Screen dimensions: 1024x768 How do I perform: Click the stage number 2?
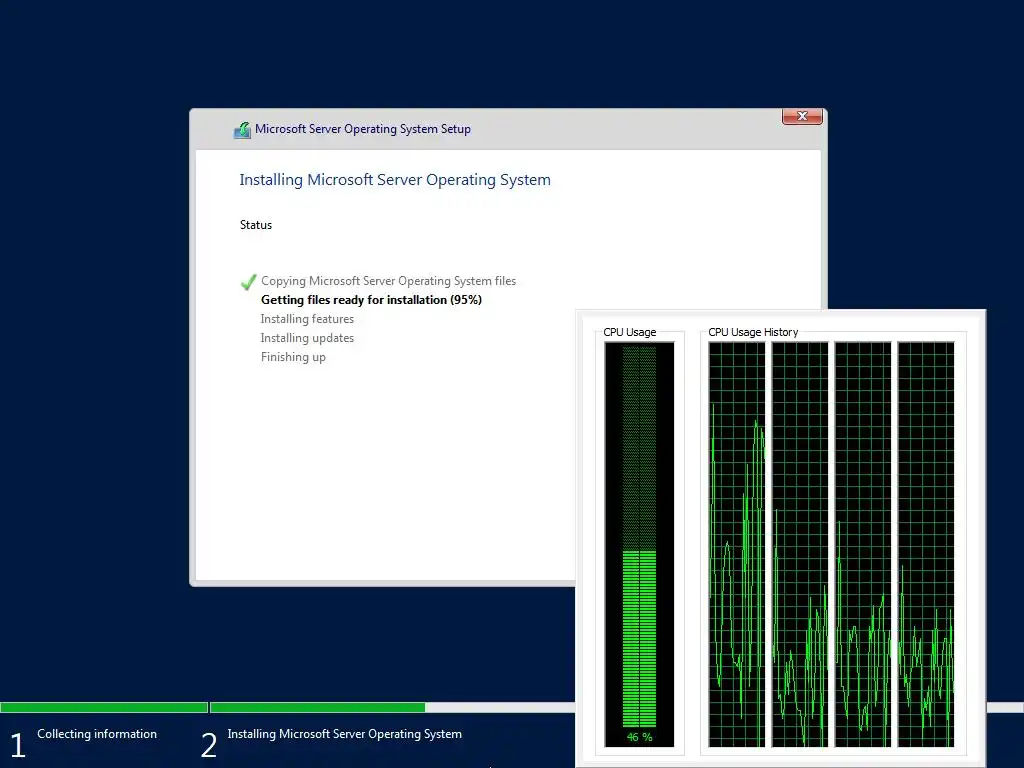click(209, 745)
